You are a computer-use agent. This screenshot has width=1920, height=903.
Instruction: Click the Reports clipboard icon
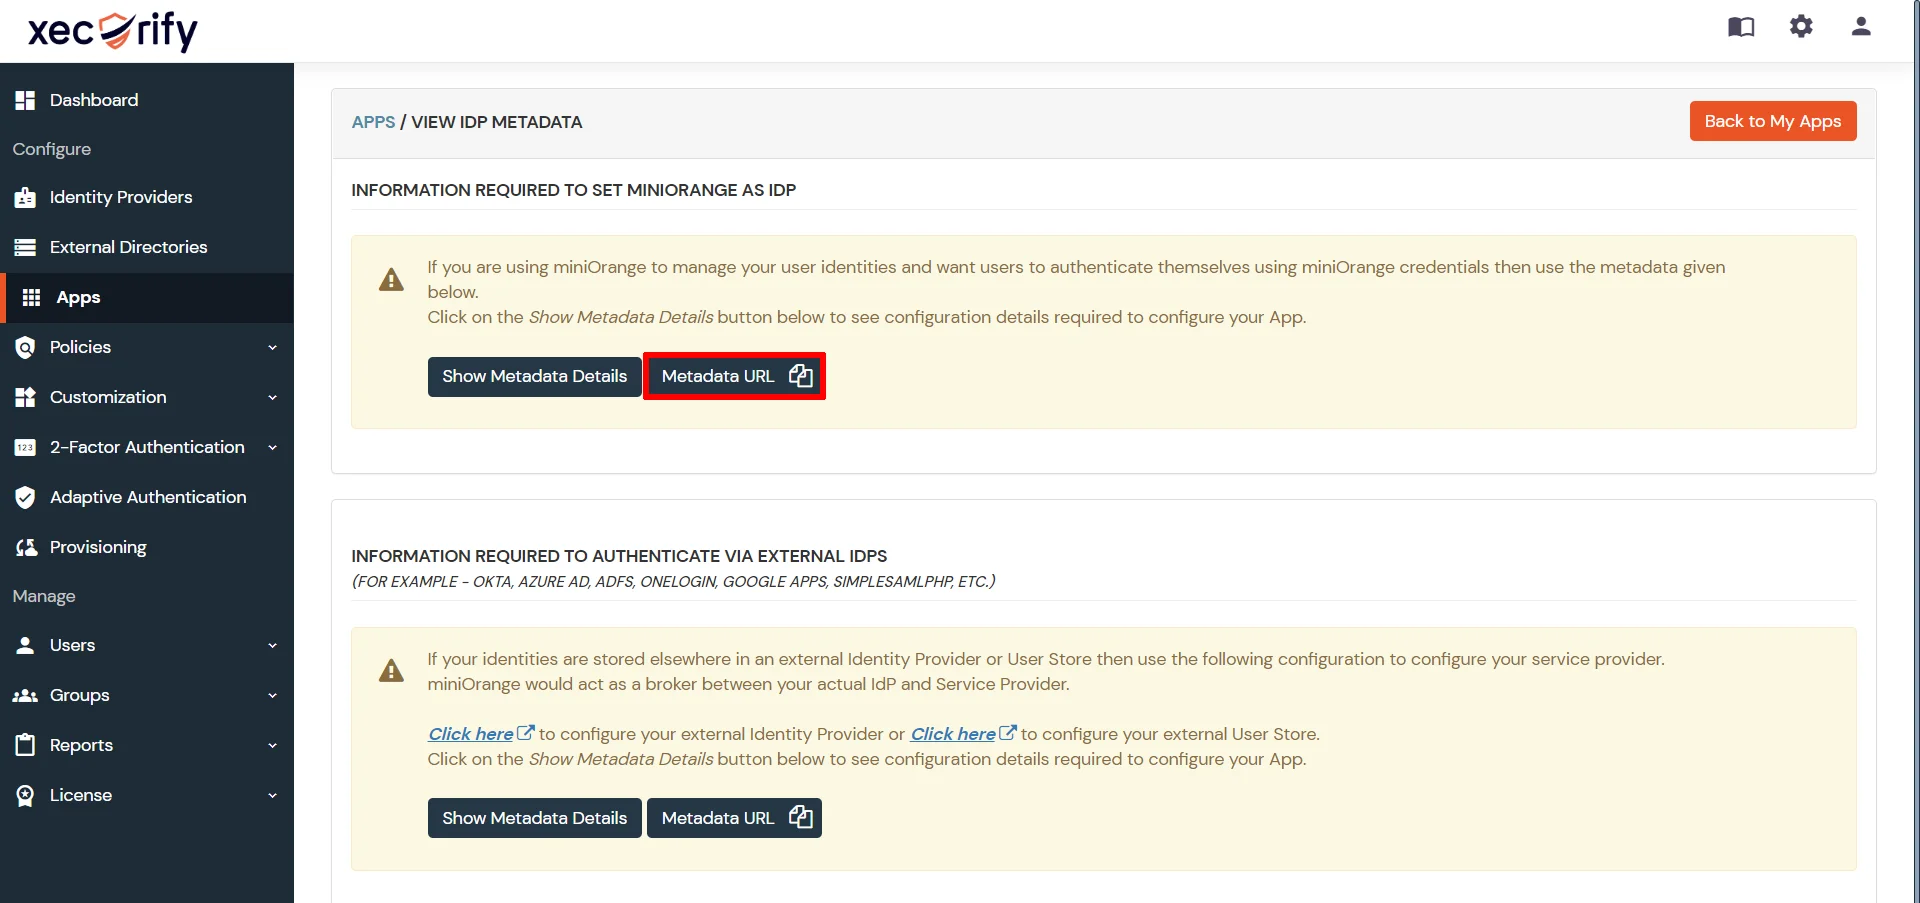25,745
